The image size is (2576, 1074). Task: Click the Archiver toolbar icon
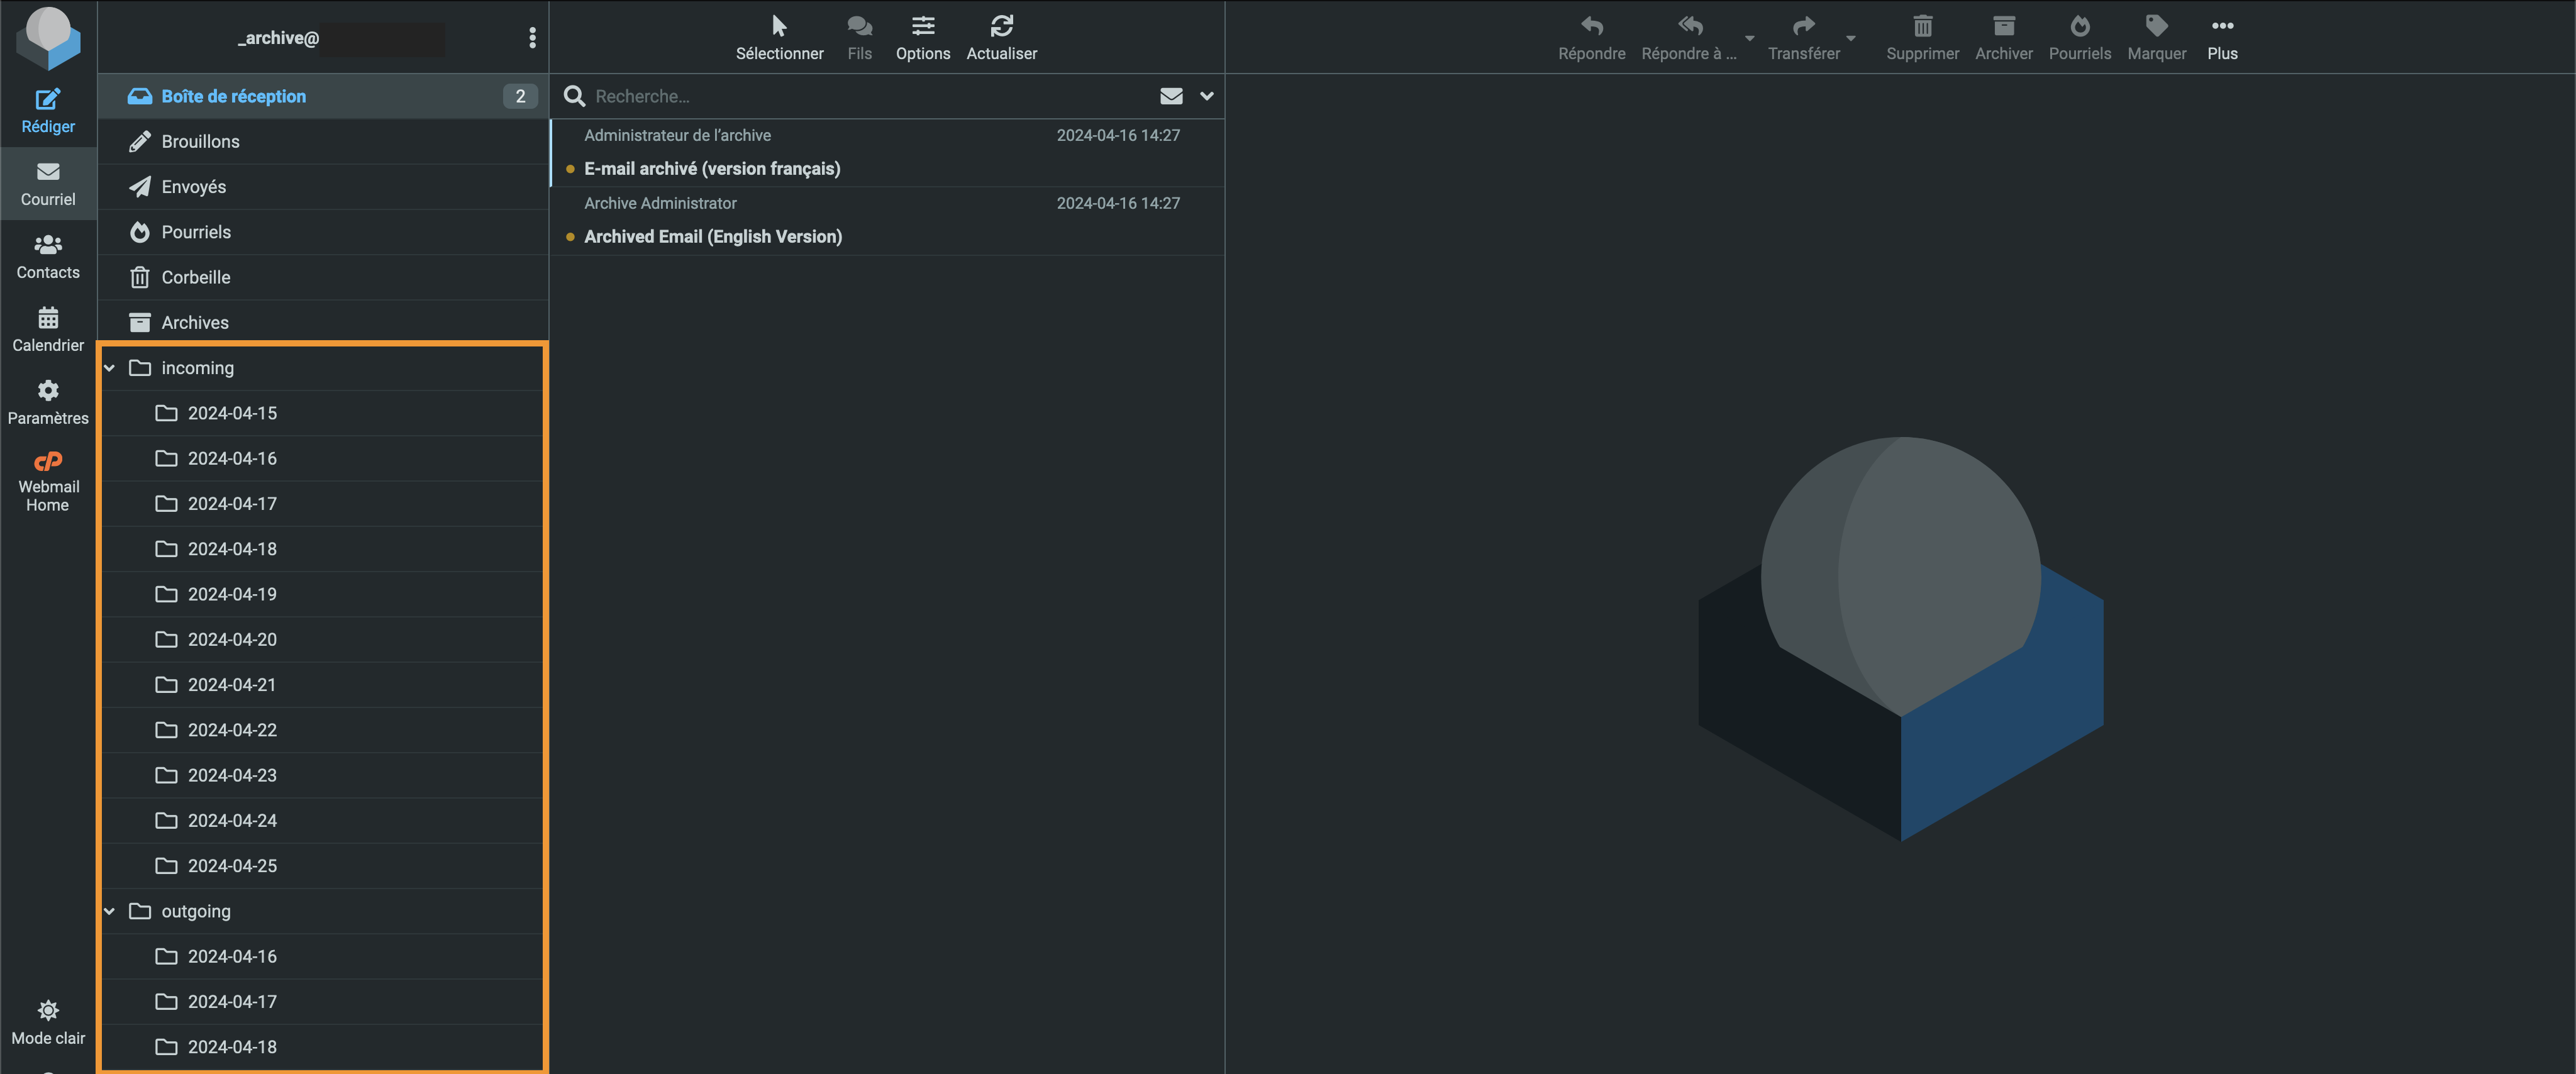[2003, 38]
